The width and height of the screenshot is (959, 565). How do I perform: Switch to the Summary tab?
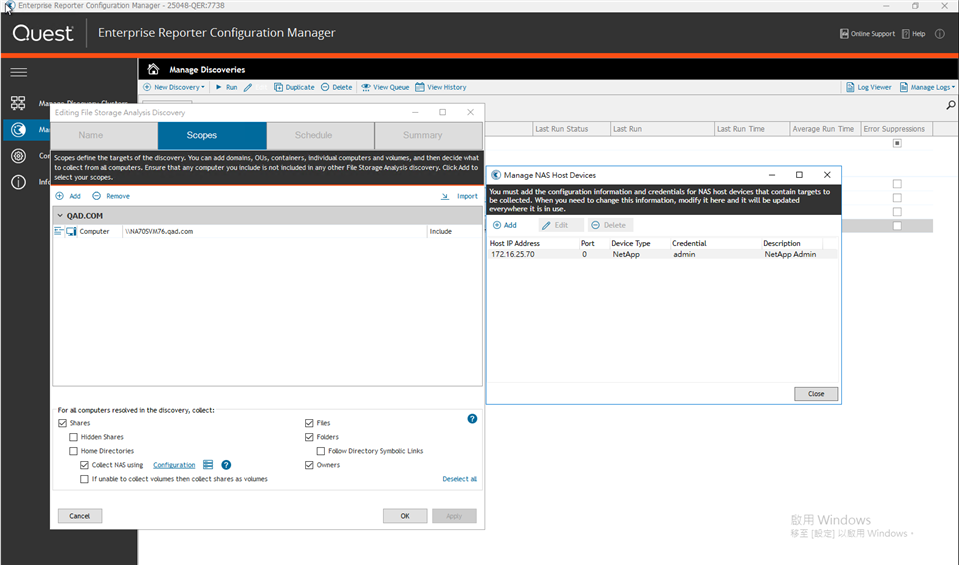(x=429, y=135)
